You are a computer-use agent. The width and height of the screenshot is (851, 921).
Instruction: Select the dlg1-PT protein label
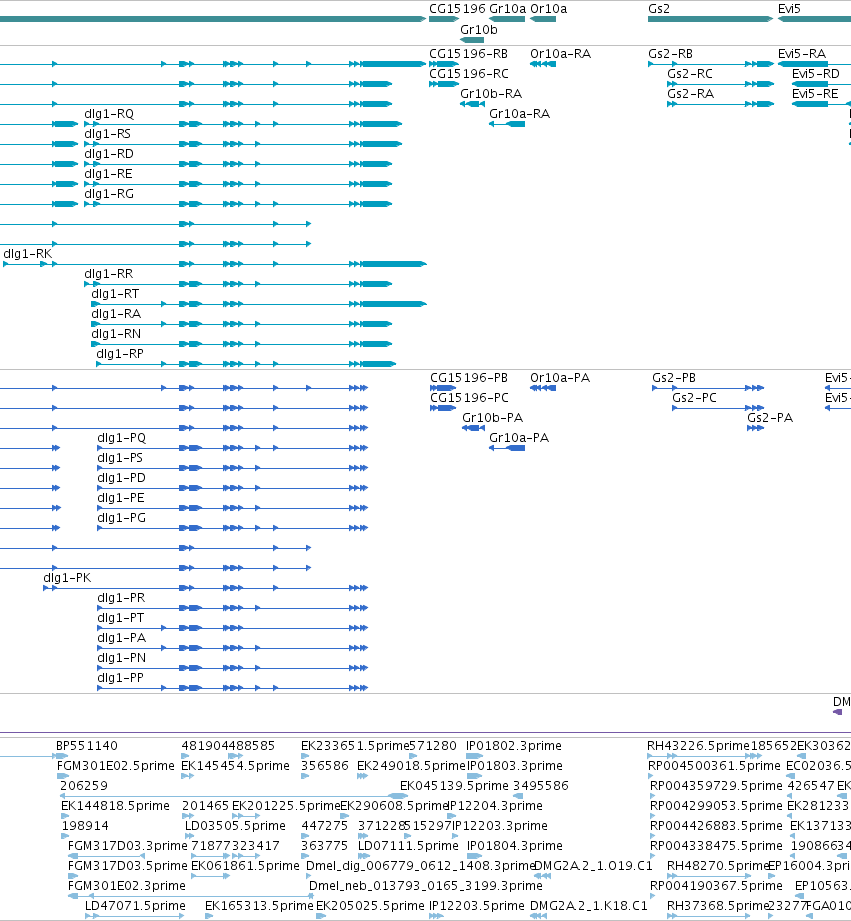(x=121, y=618)
